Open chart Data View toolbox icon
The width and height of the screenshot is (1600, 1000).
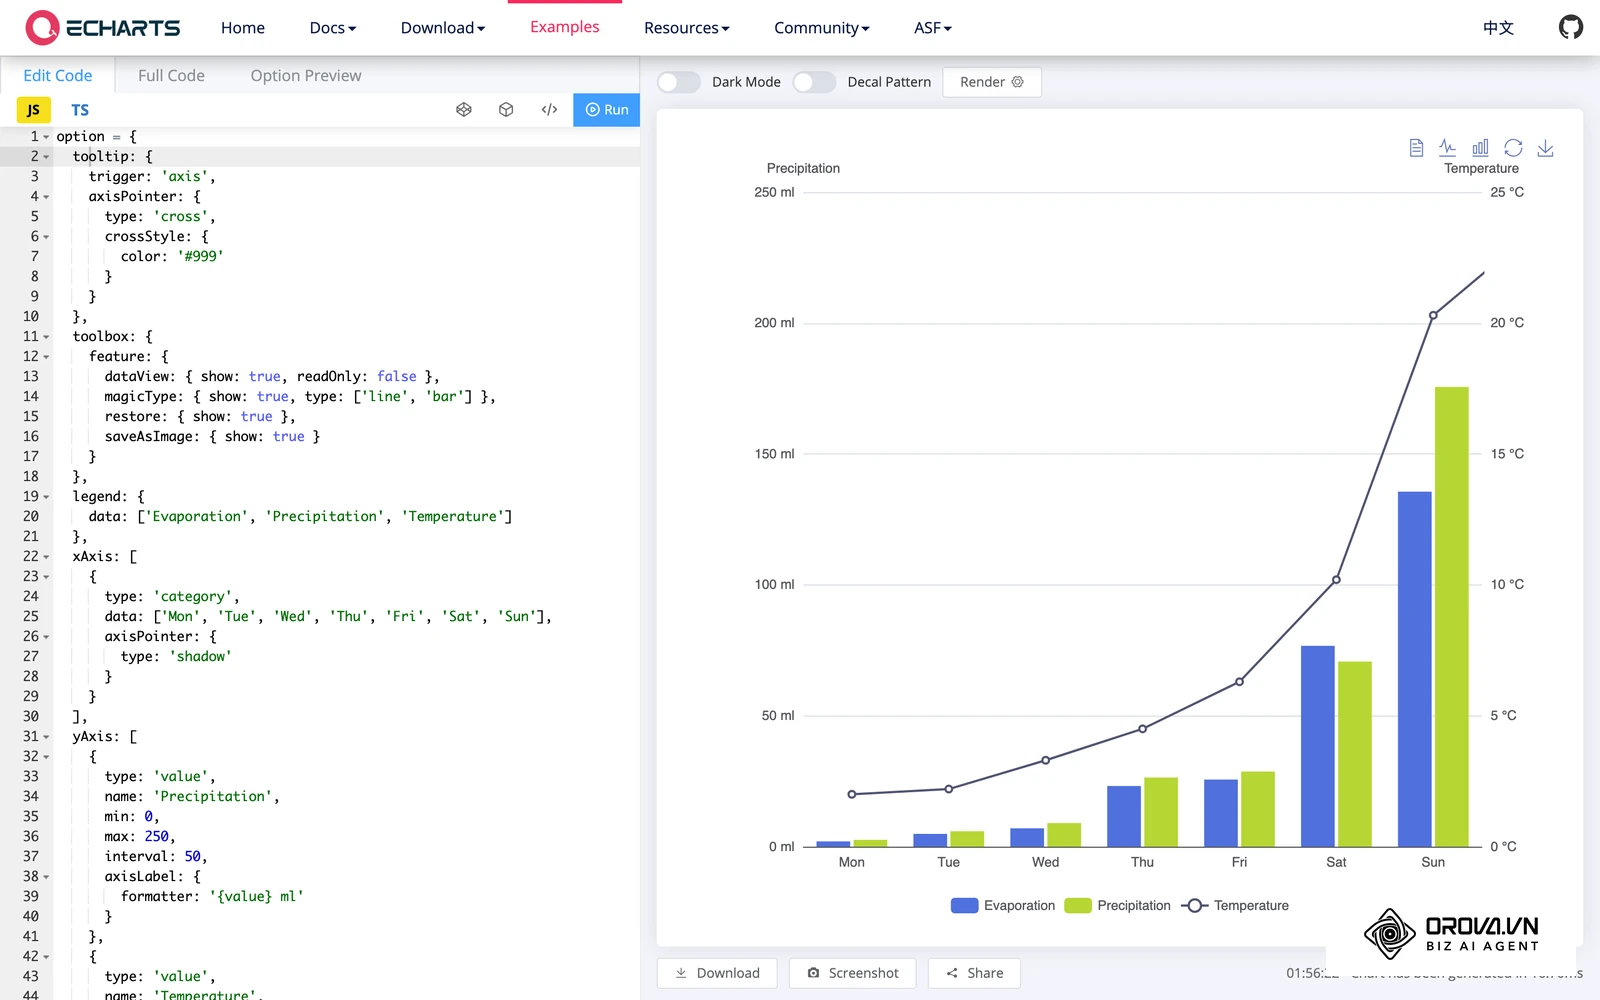point(1416,148)
